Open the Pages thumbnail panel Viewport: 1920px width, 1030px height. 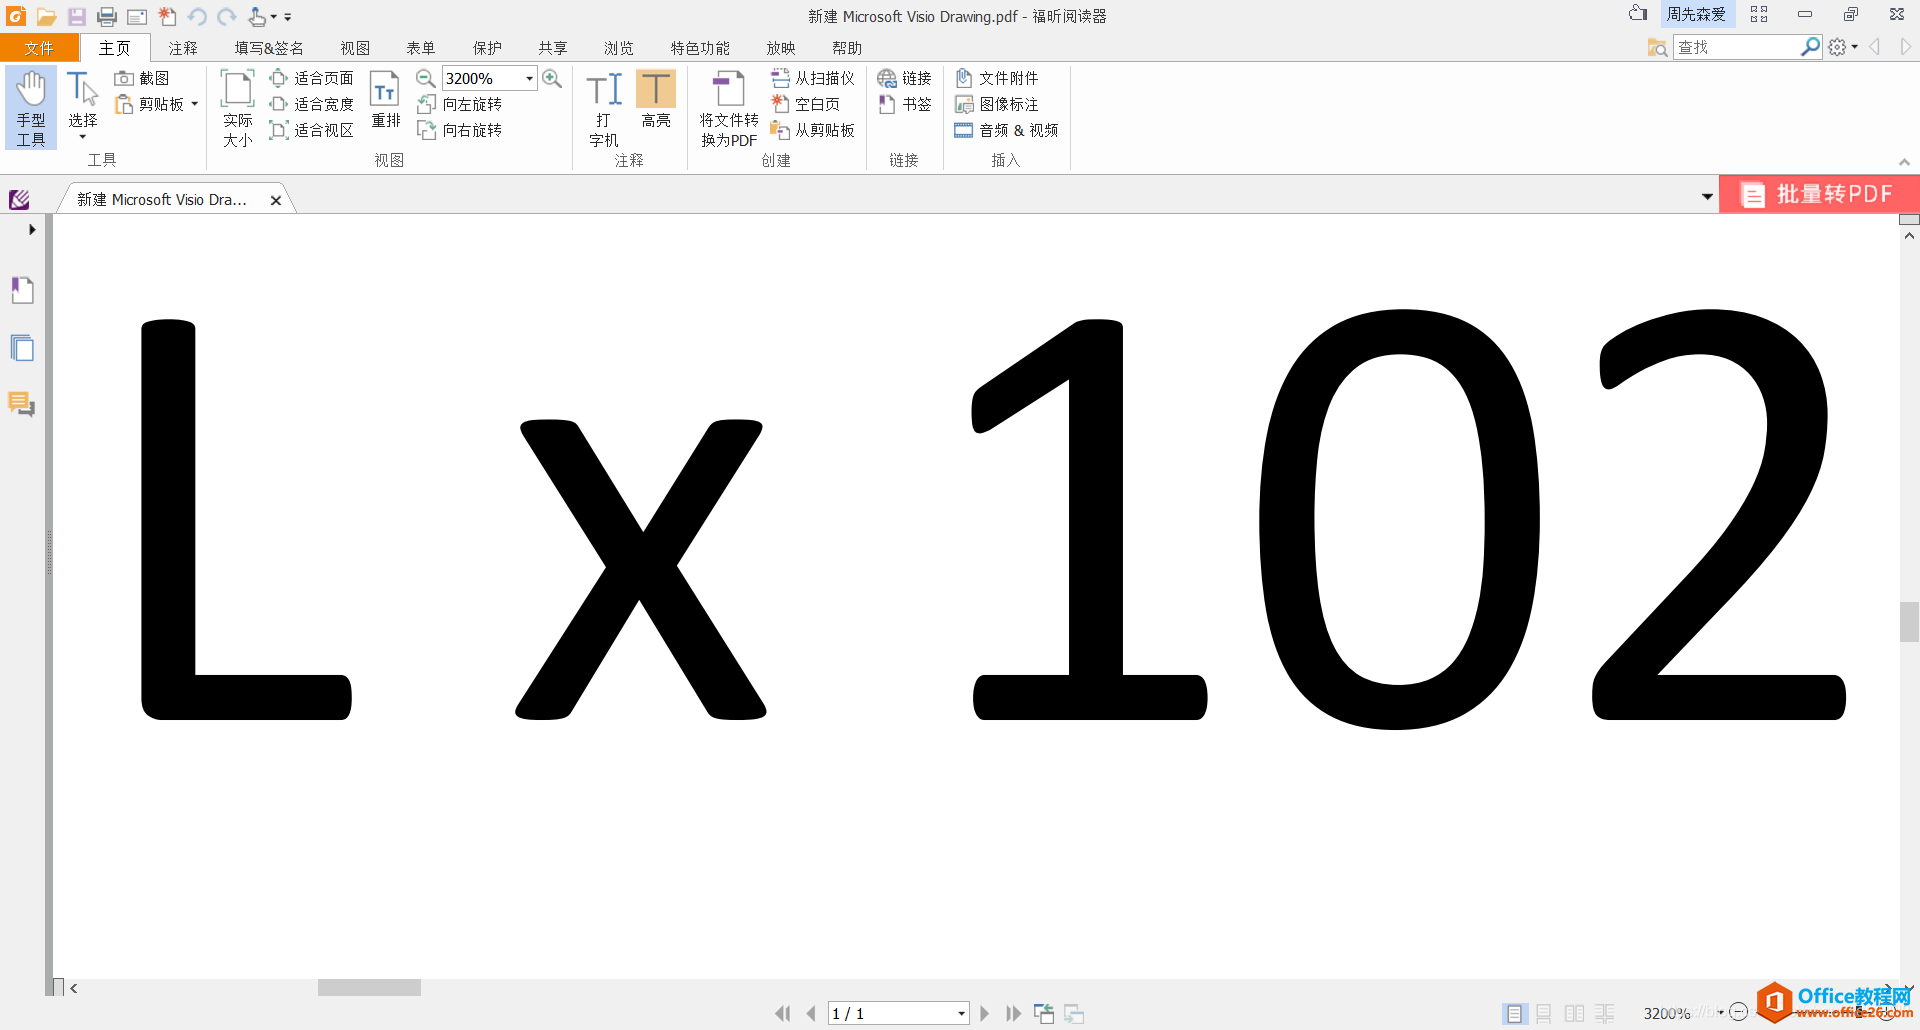coord(22,348)
